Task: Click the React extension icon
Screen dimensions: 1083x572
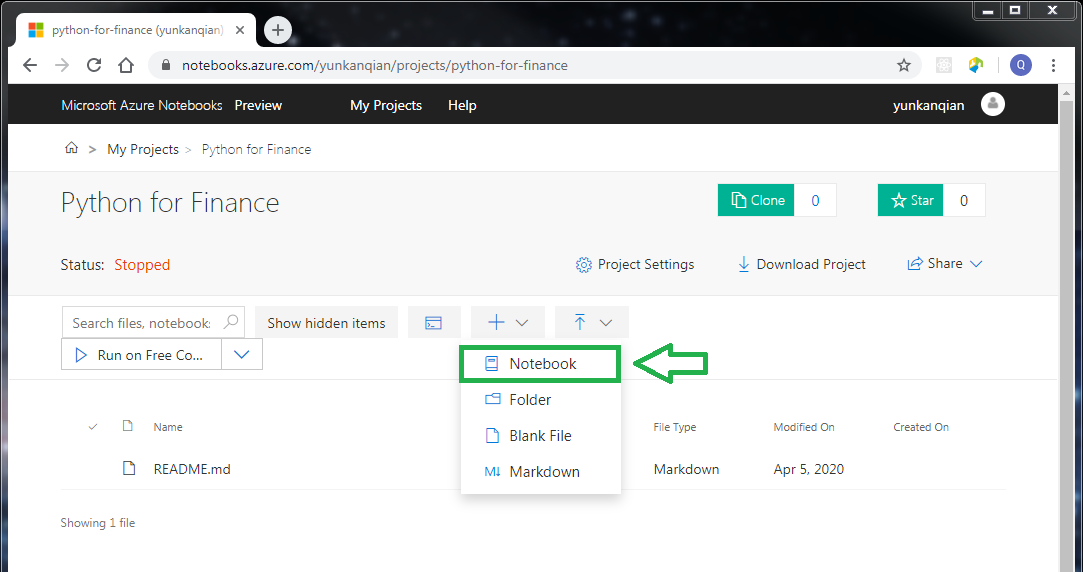Action: pyautogui.click(x=943, y=65)
